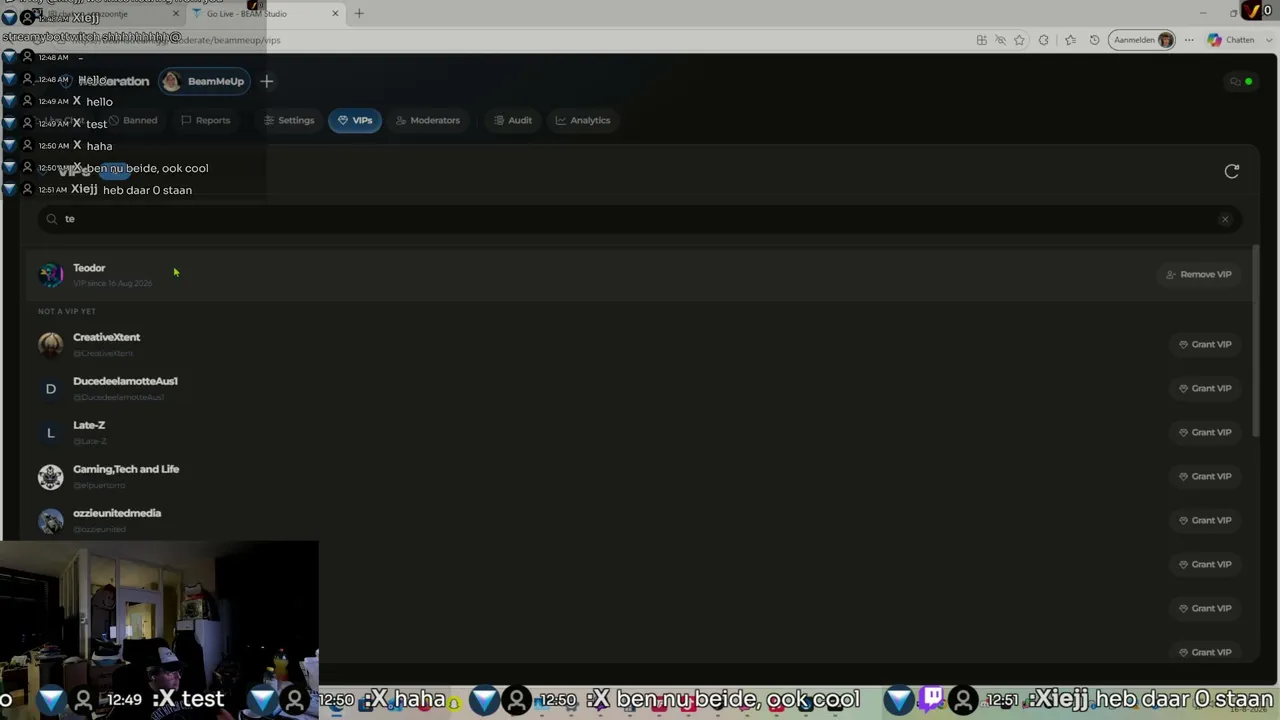
Task: Open the Analytics tab
Action: click(x=582, y=120)
